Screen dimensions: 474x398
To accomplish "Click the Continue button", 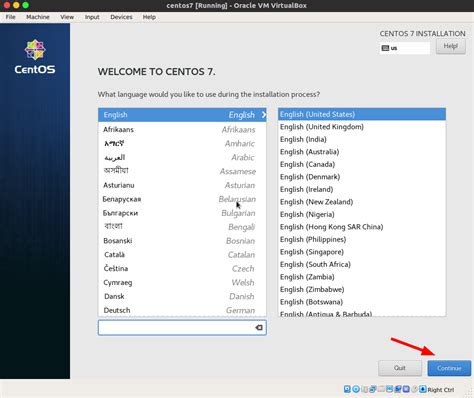I will click(449, 368).
